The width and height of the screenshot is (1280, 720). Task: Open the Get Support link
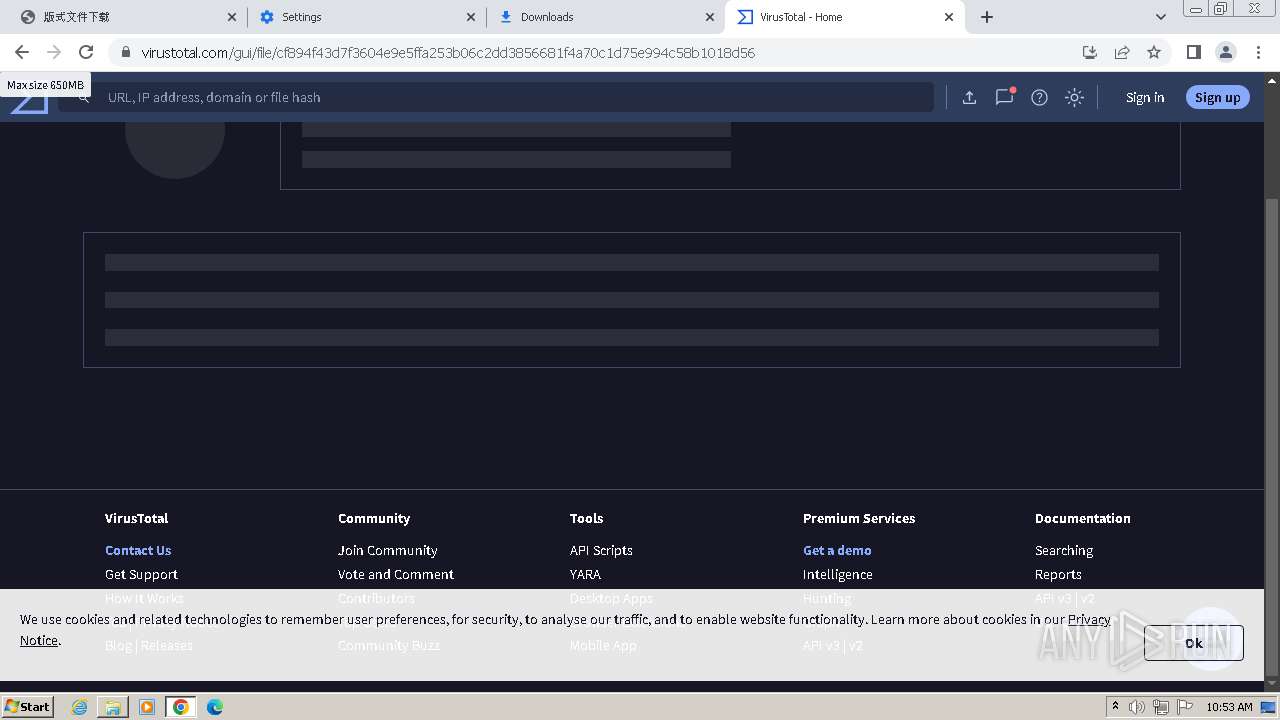tap(141, 574)
